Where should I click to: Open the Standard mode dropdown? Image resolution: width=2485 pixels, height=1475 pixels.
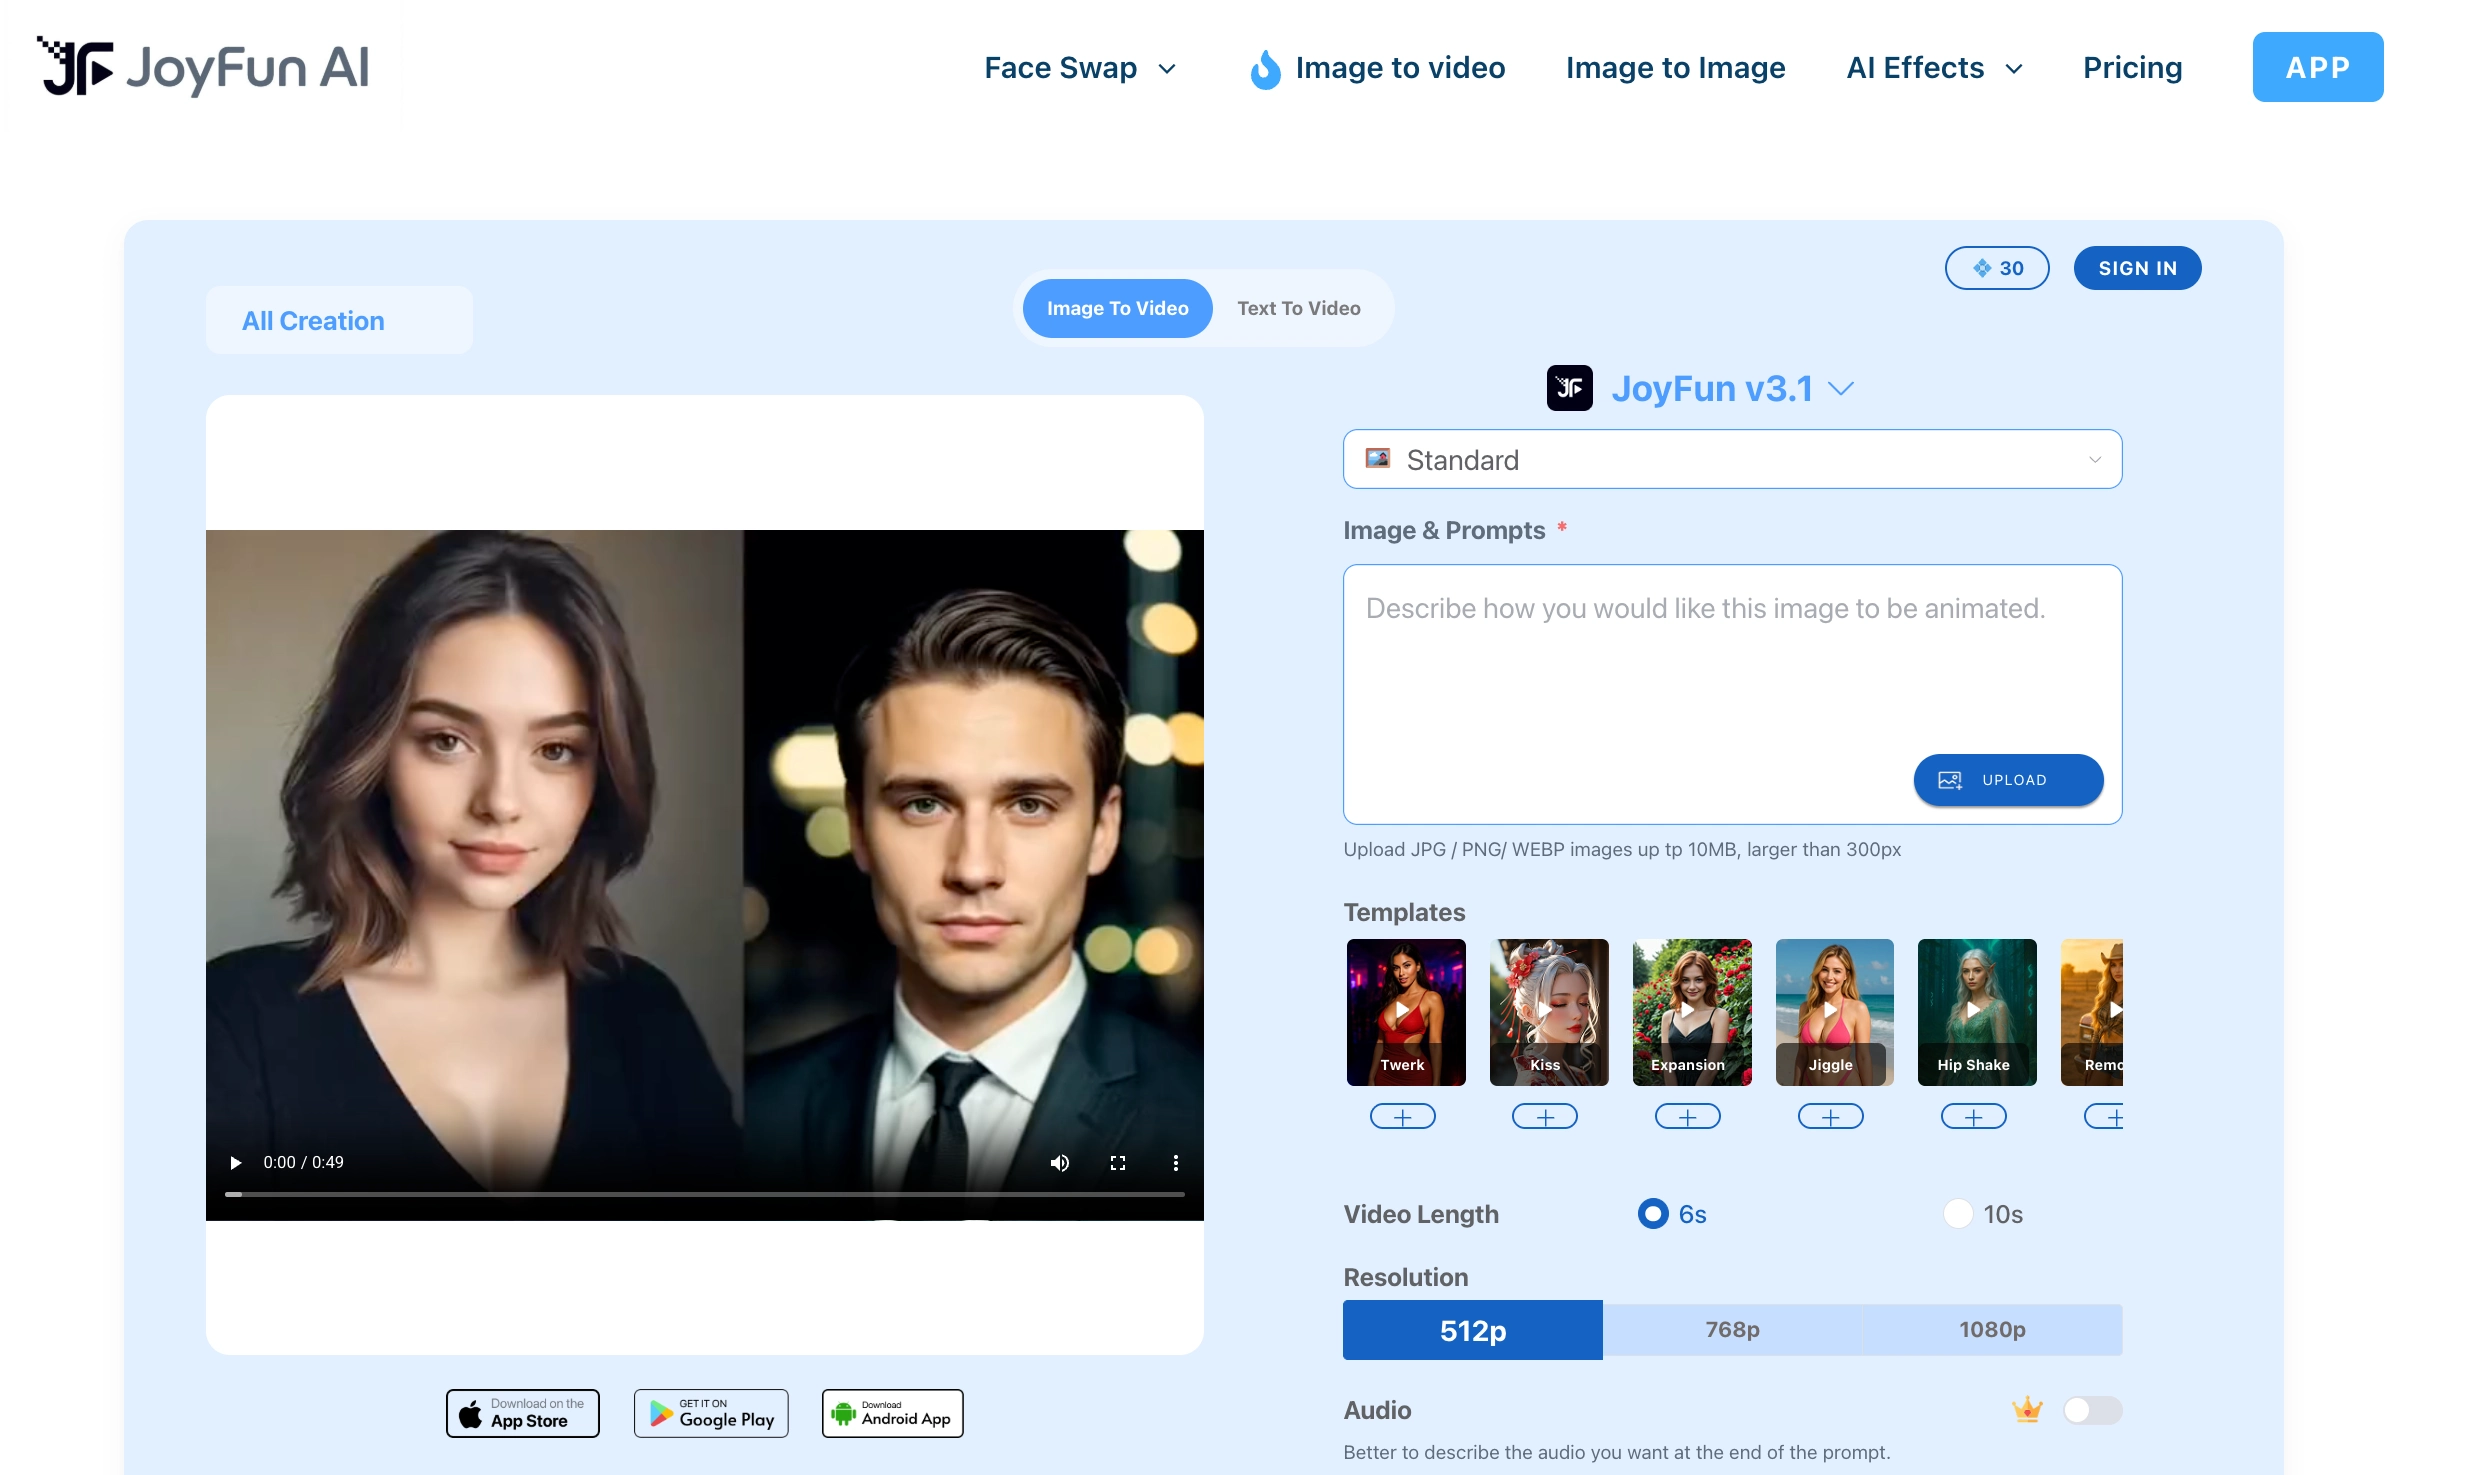[x=1732, y=460]
